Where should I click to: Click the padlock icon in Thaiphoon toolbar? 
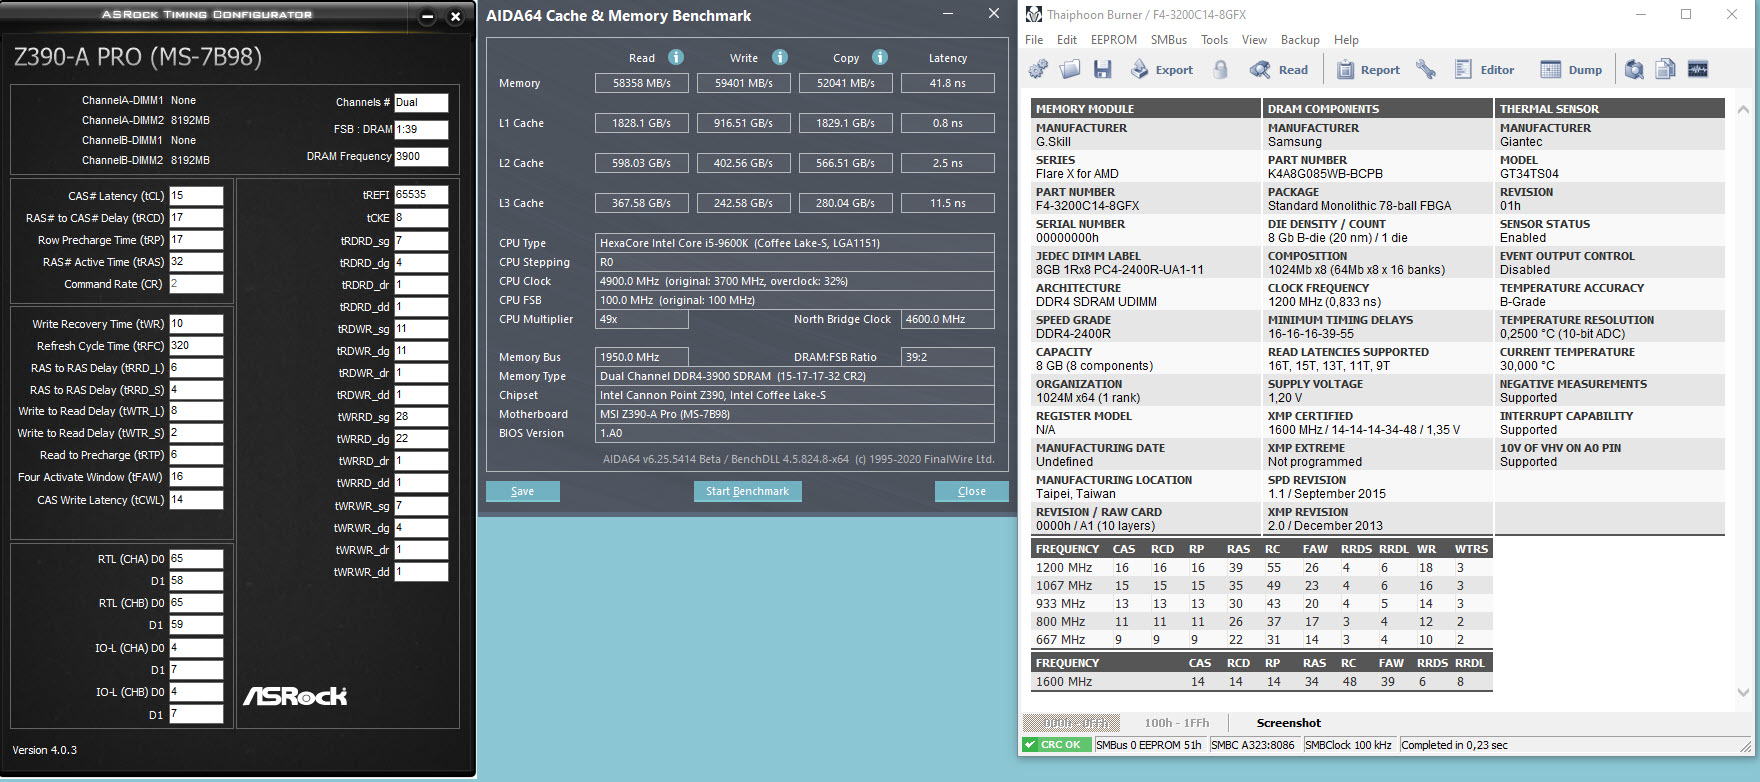(x=1220, y=69)
